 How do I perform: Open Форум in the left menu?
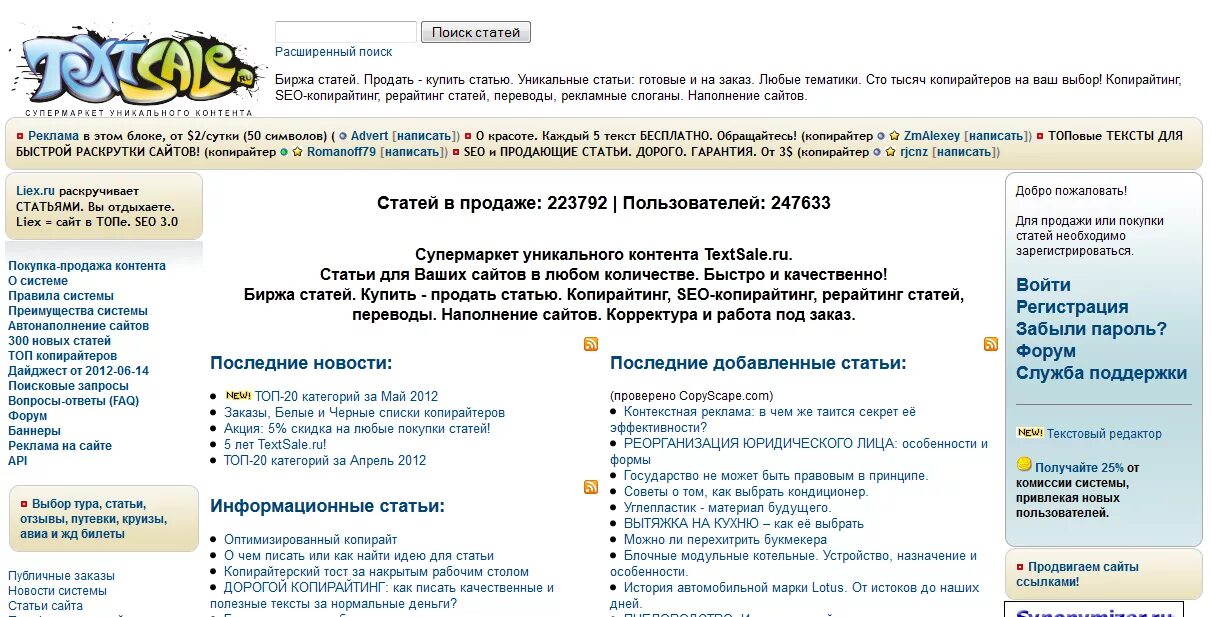[28, 416]
